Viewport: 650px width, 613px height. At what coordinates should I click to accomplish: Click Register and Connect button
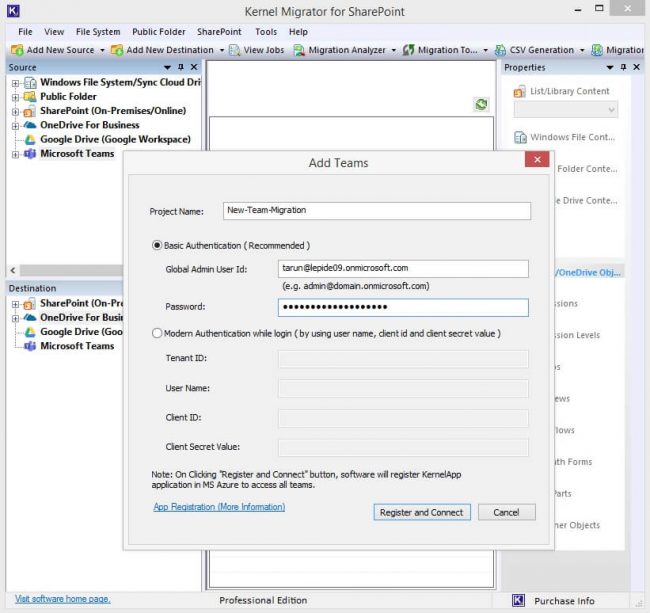click(422, 512)
